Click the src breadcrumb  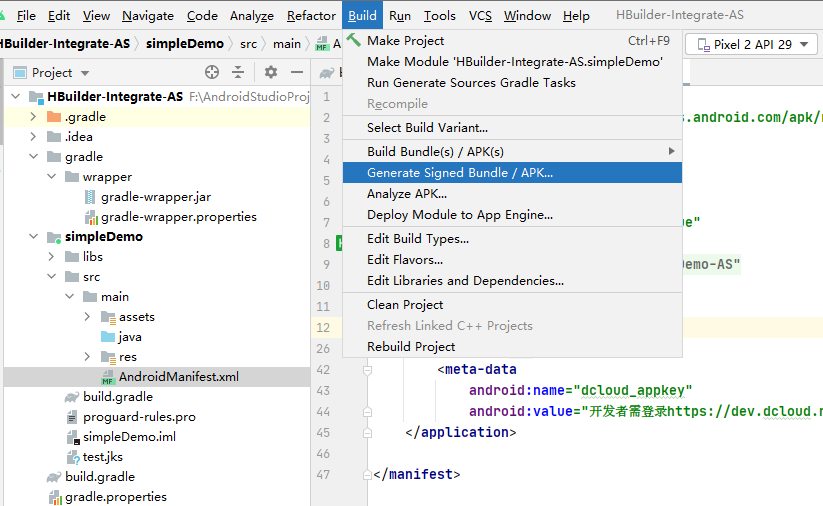(x=248, y=44)
